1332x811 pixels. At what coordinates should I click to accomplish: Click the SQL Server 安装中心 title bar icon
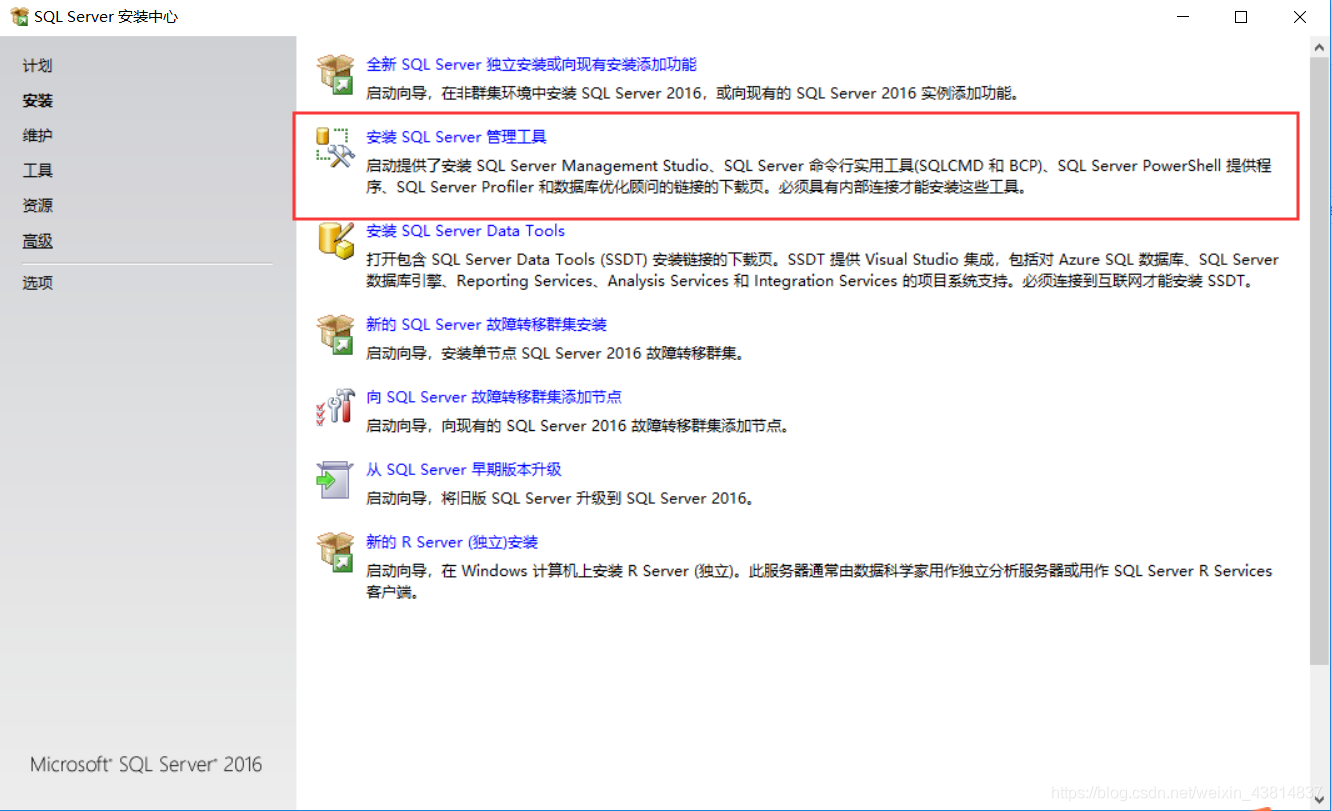point(19,17)
